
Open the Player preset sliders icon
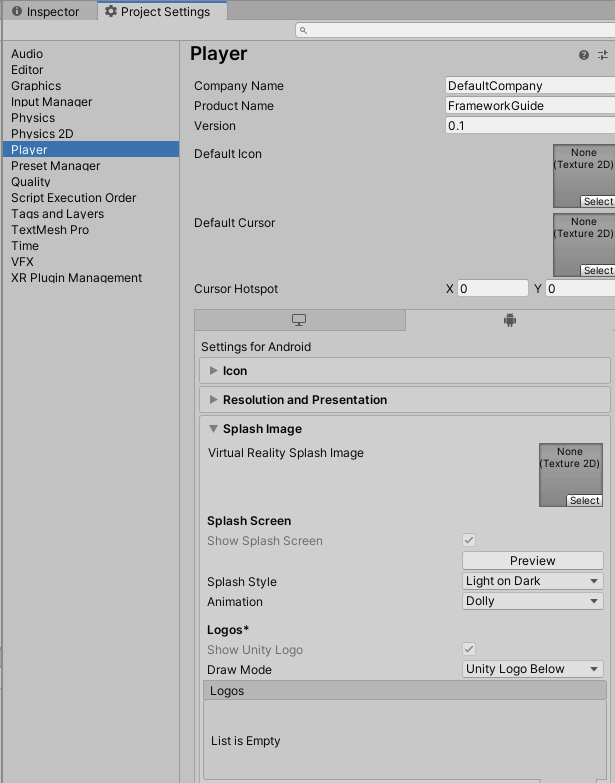tap(603, 55)
